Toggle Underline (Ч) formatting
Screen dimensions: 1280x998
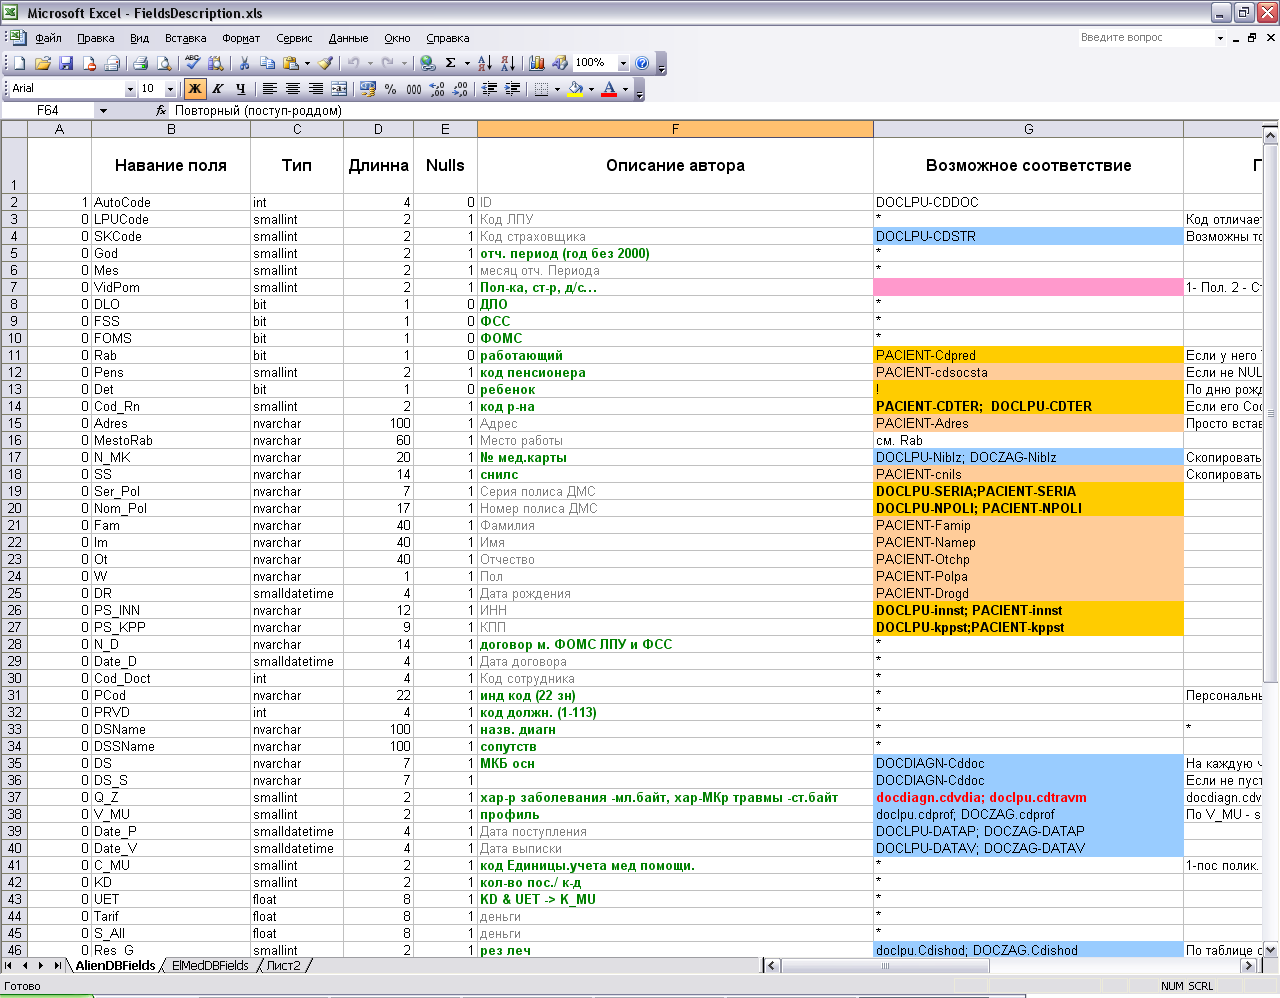point(240,89)
